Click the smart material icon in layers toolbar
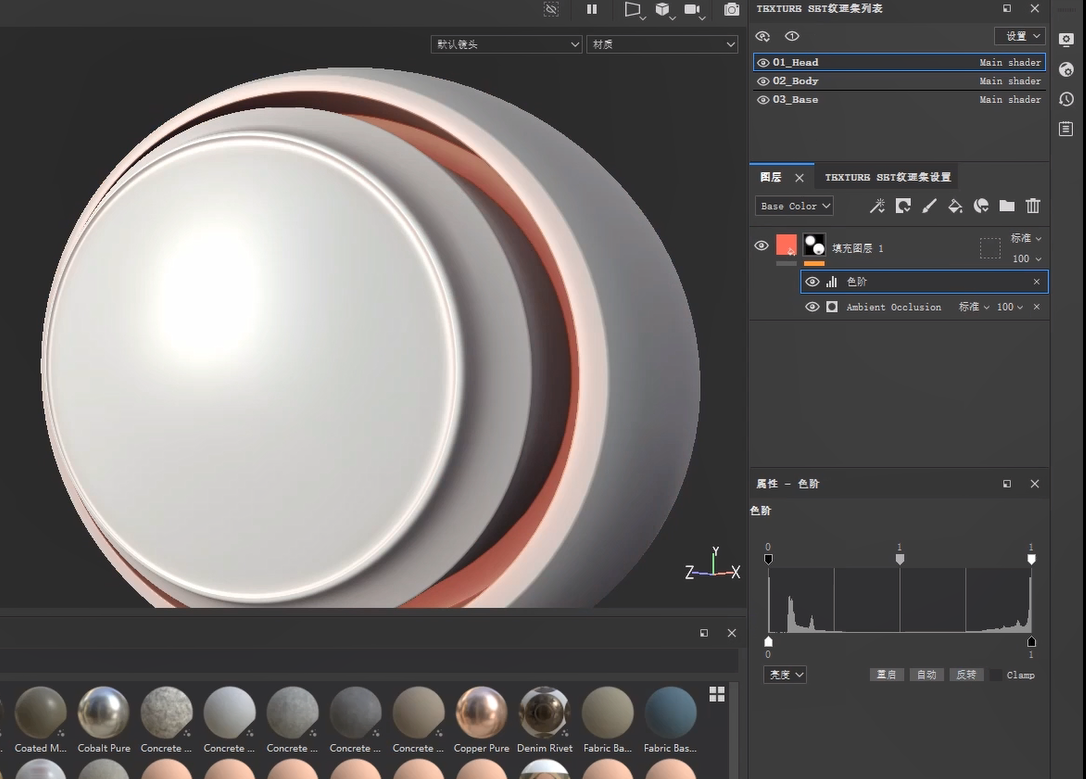The height and width of the screenshot is (779, 1086). [981, 206]
